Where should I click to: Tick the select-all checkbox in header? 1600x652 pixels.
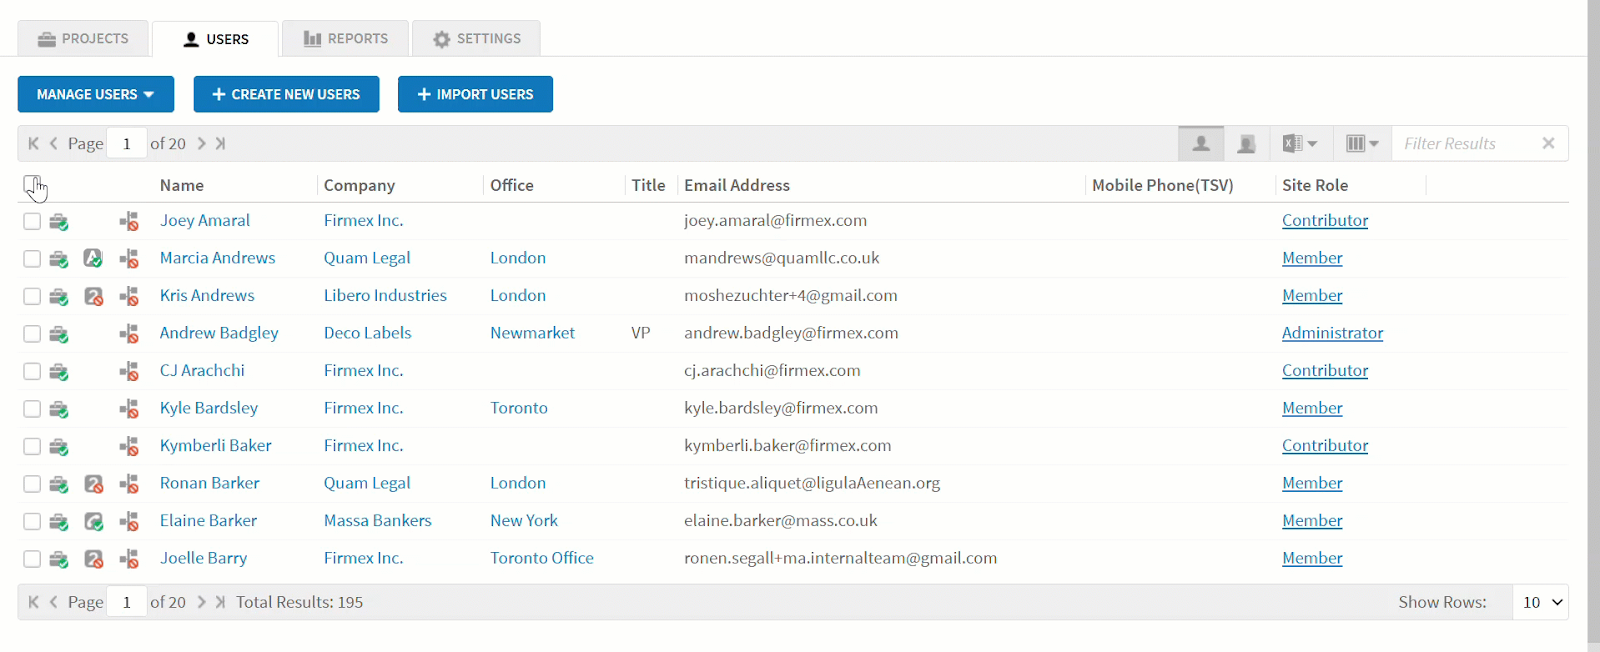click(x=32, y=185)
